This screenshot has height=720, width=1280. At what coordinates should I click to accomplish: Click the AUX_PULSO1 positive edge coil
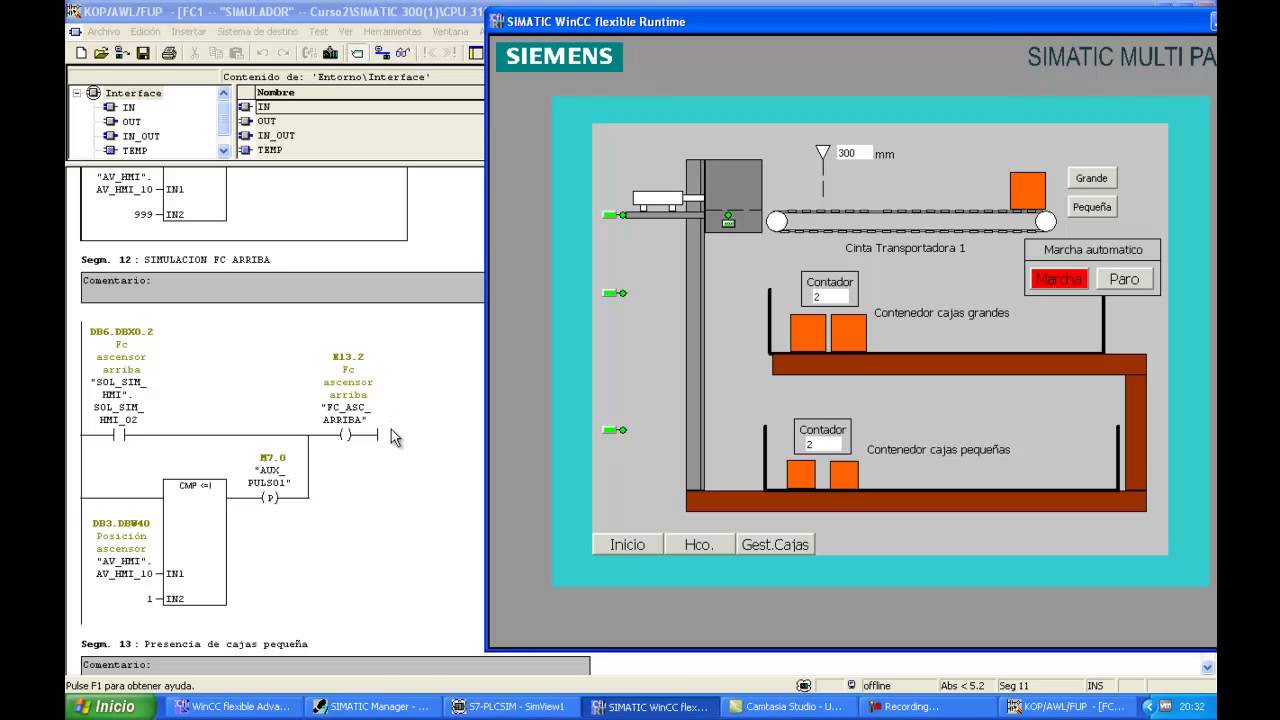click(x=269, y=498)
